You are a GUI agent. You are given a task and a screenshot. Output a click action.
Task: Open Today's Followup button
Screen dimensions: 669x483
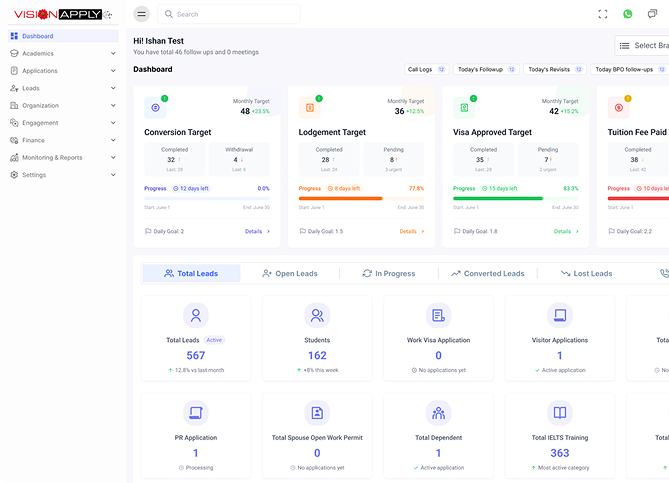pyautogui.click(x=486, y=69)
